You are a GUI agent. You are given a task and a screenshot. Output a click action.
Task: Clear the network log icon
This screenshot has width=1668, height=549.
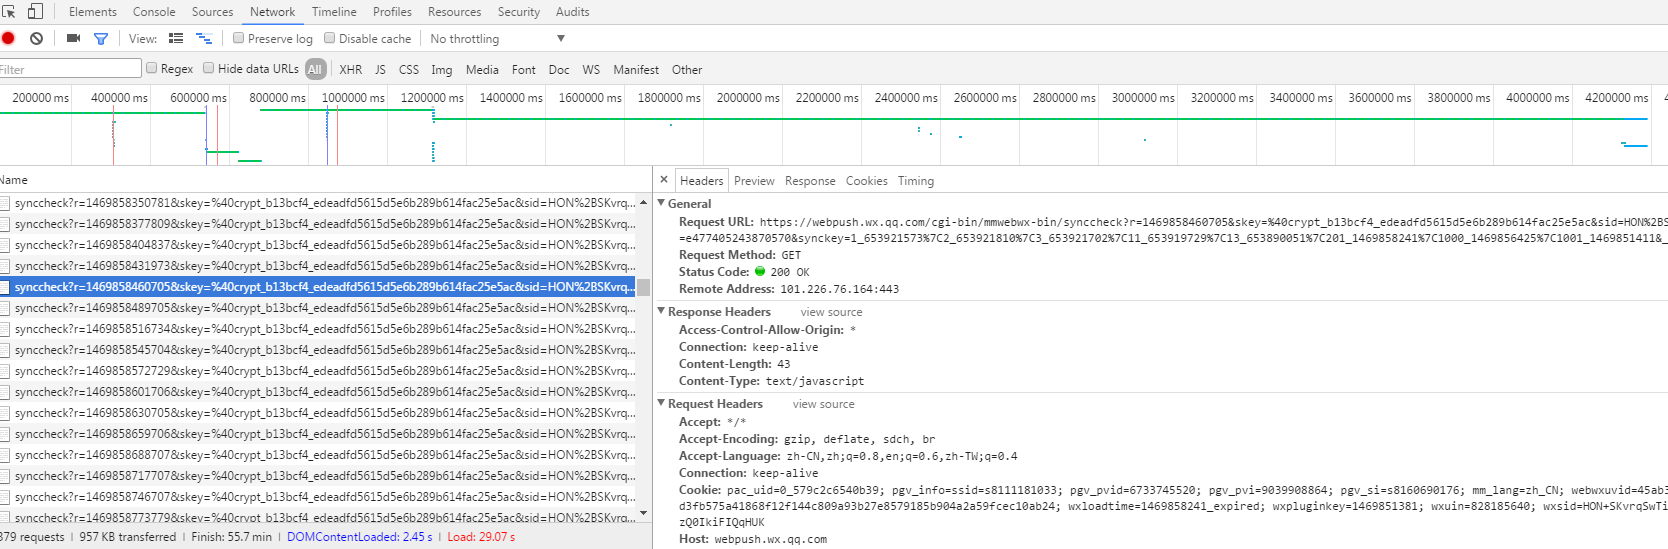(36, 38)
